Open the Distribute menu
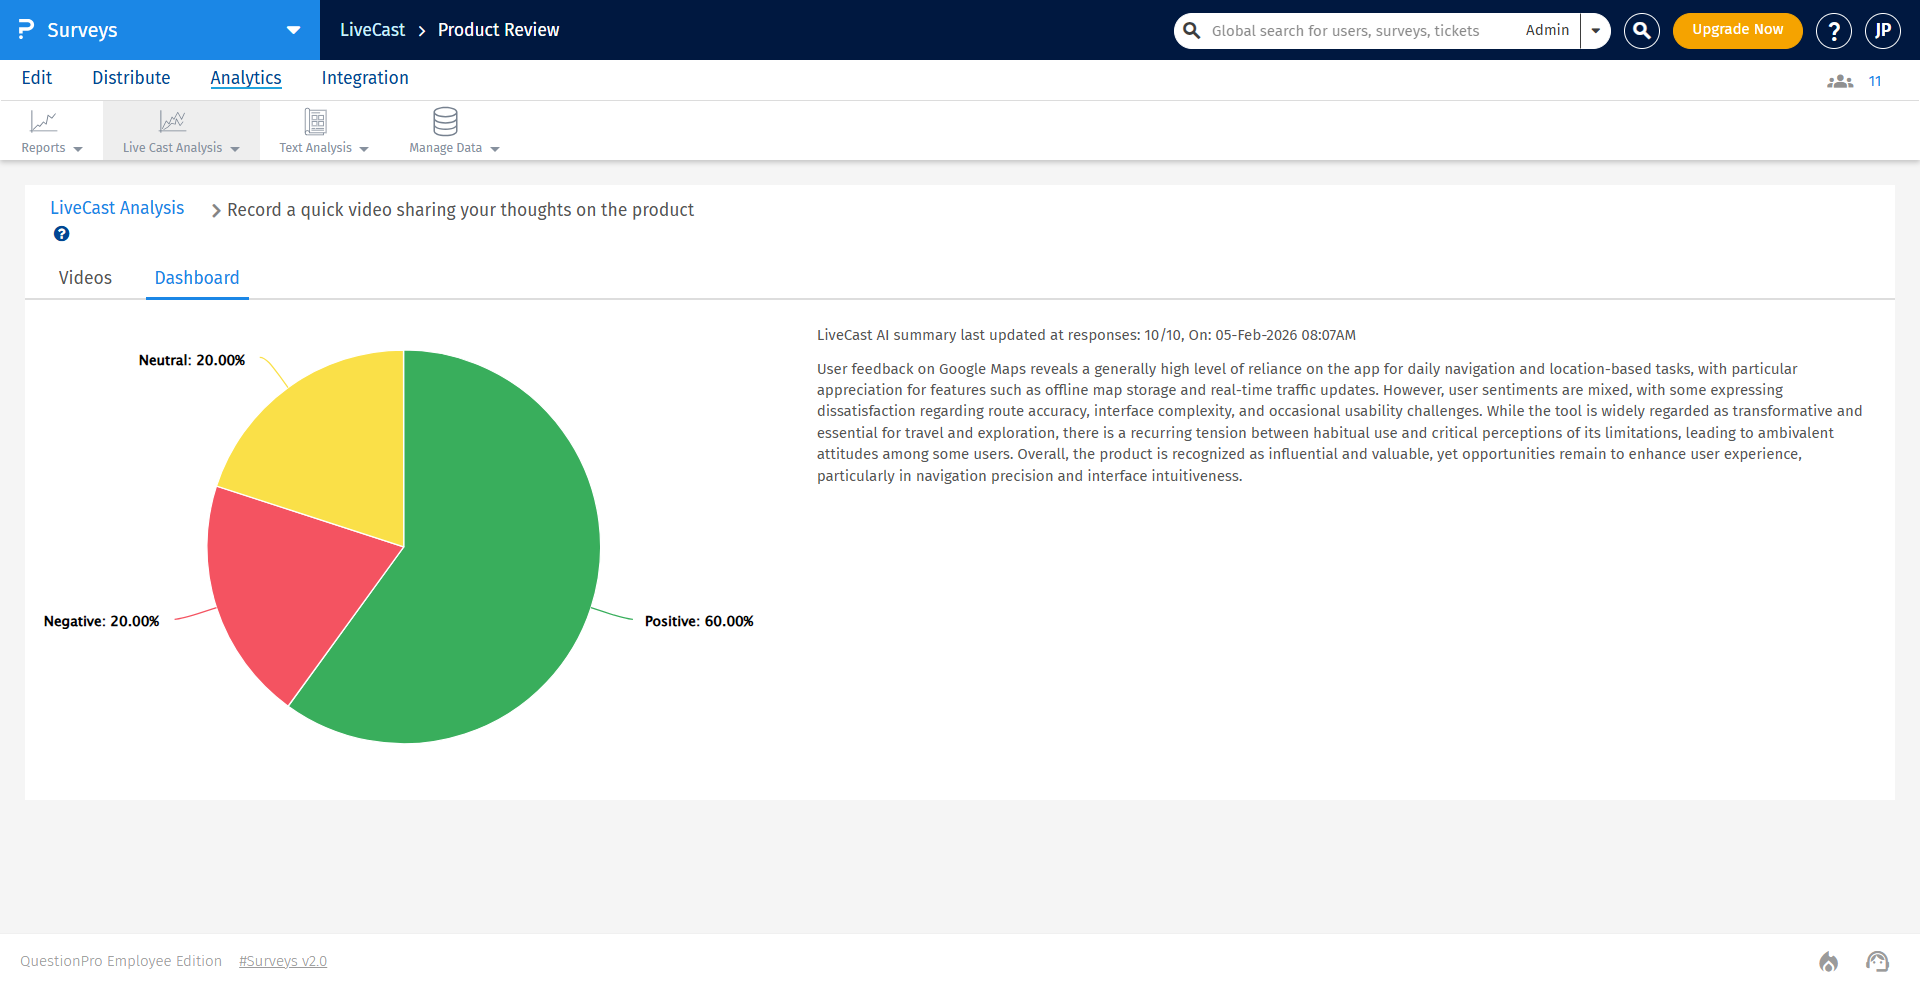1920x989 pixels. click(131, 77)
